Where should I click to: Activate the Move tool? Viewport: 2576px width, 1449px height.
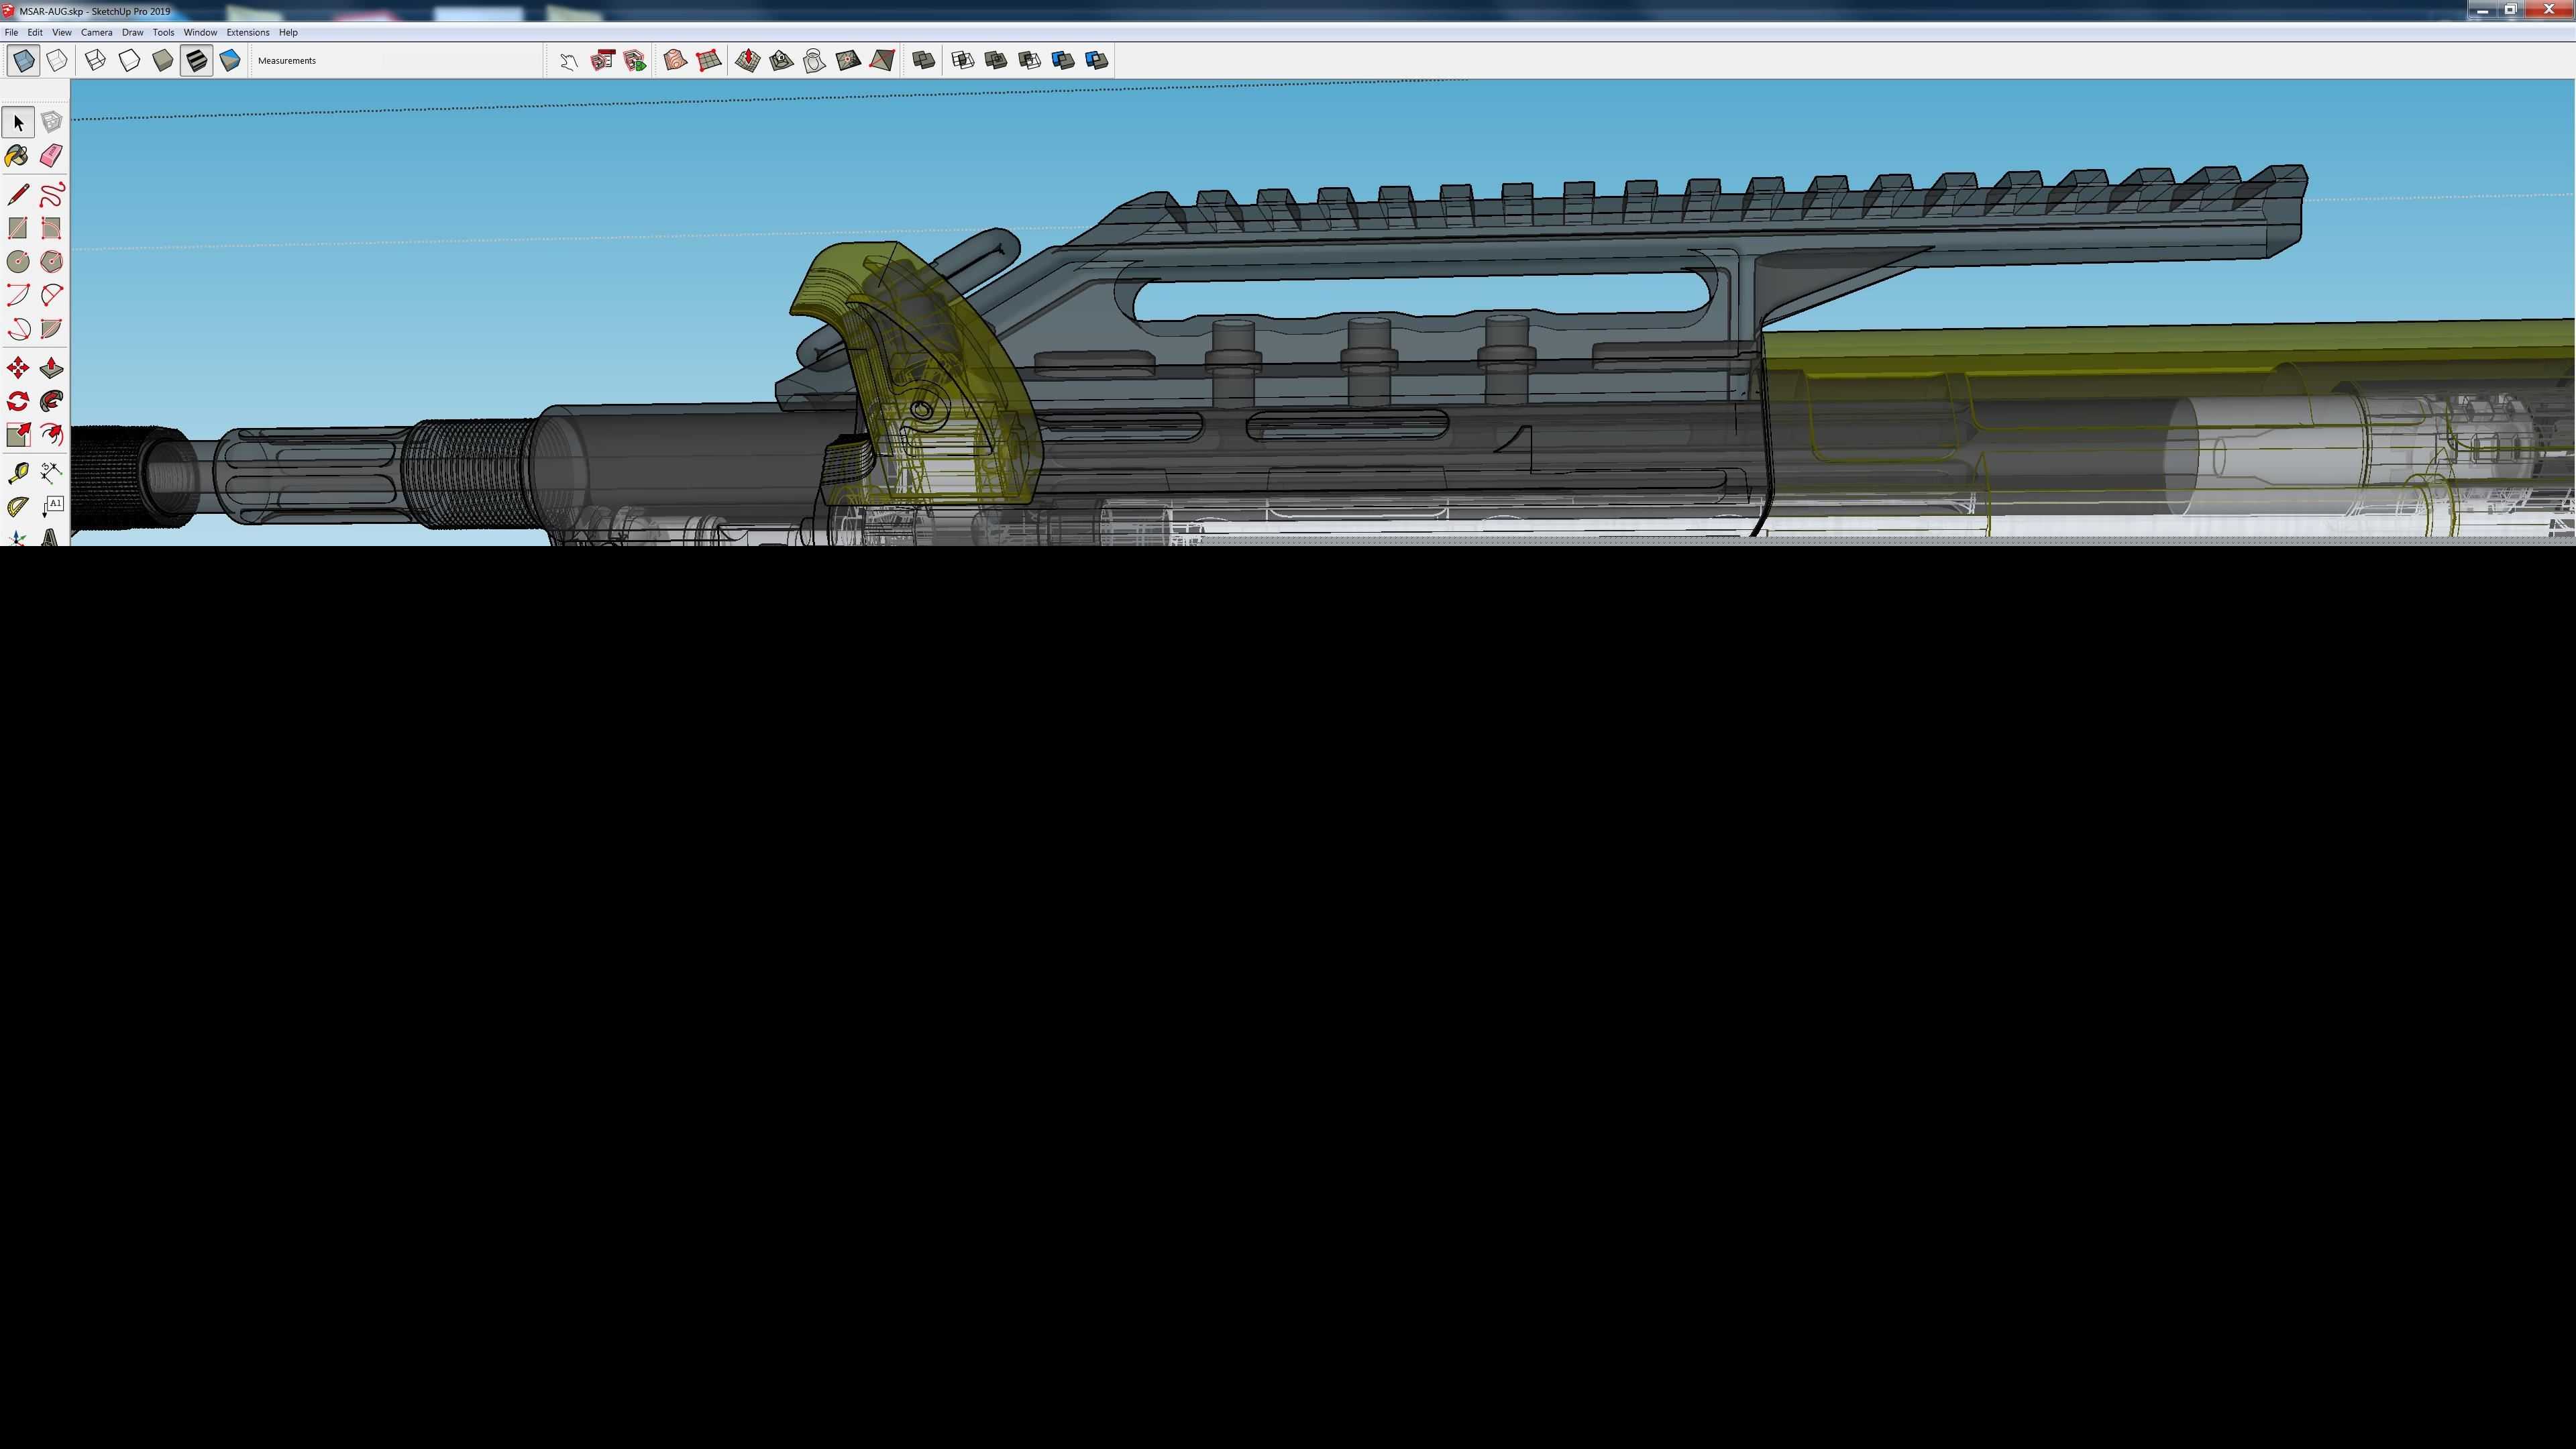coord(18,368)
